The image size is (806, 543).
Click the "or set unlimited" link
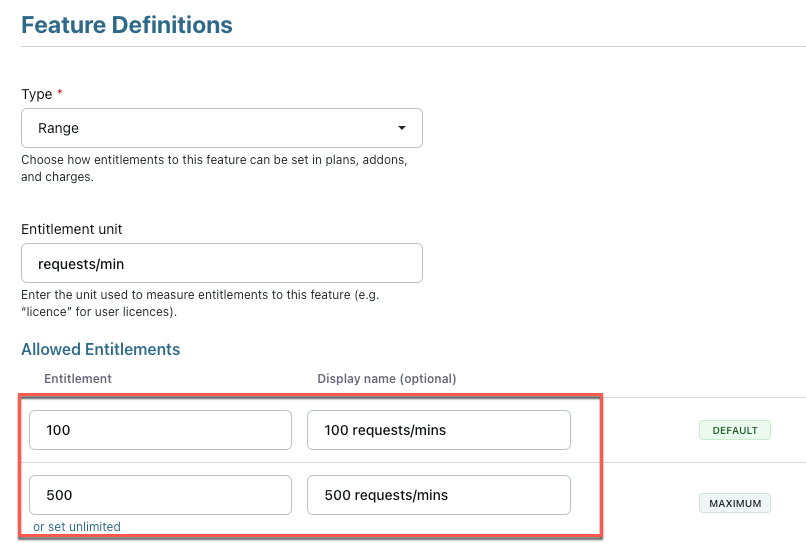[77, 526]
